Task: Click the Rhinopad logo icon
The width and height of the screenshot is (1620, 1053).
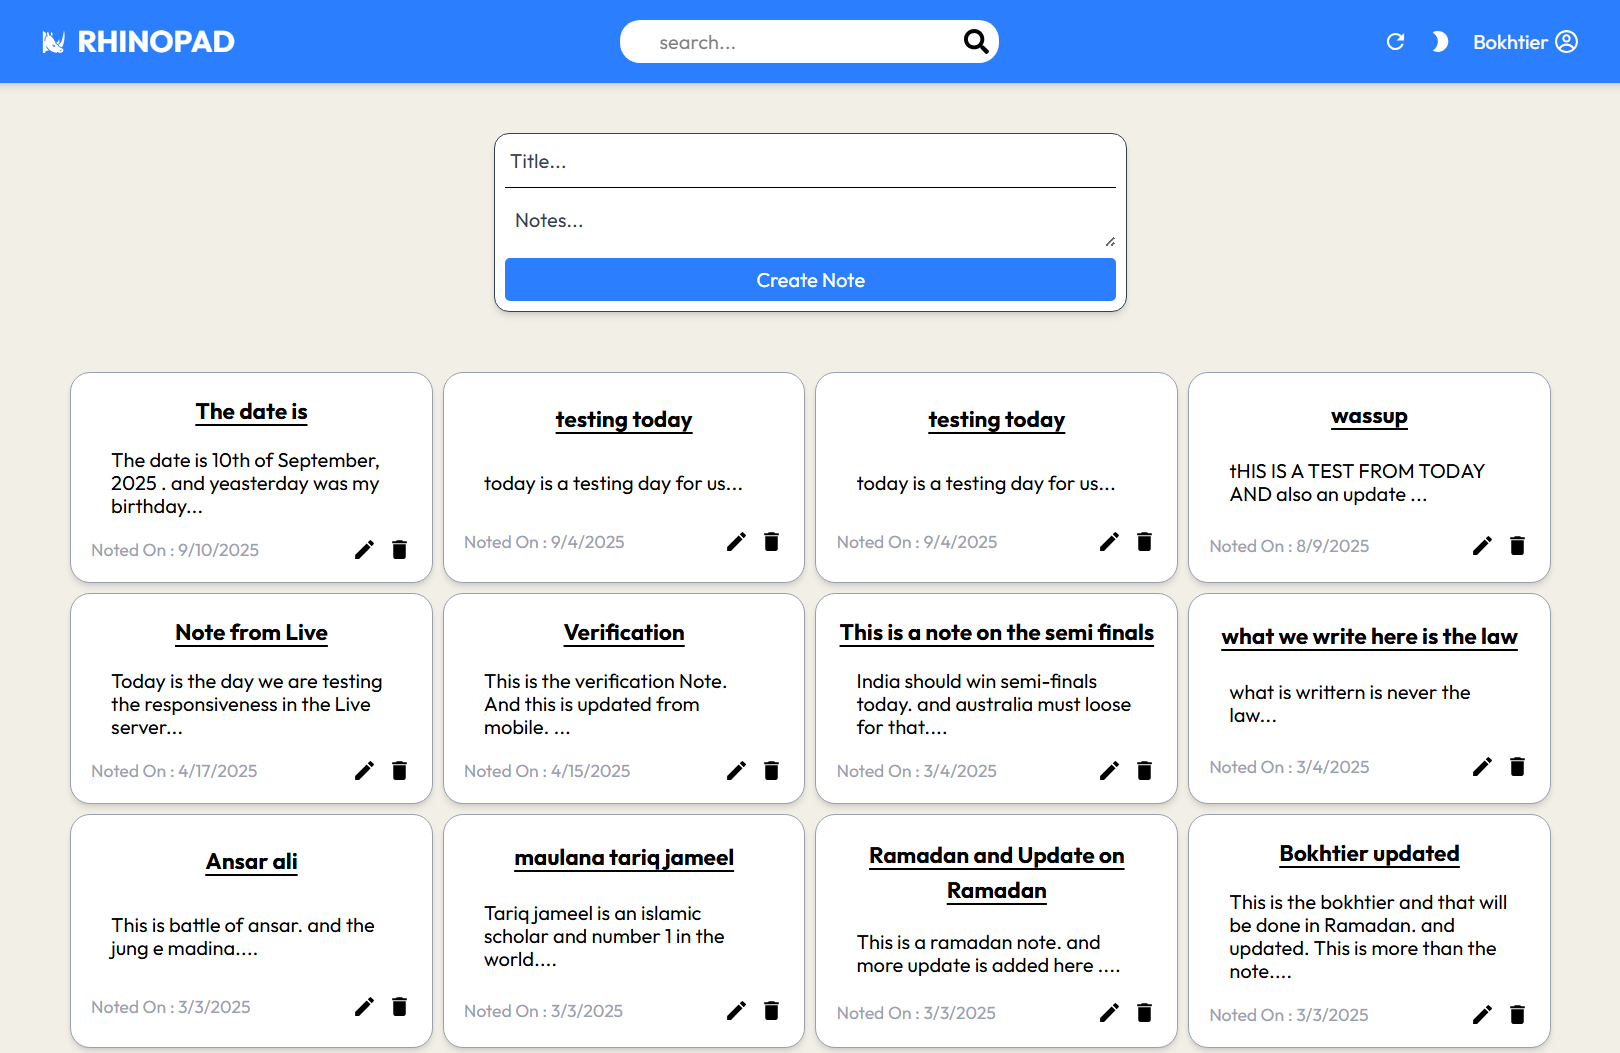Action: click(x=54, y=42)
